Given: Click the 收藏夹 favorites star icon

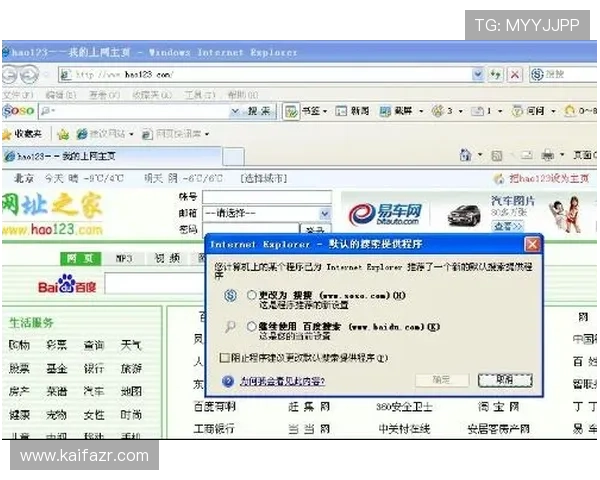Looking at the screenshot, I should (7, 134).
